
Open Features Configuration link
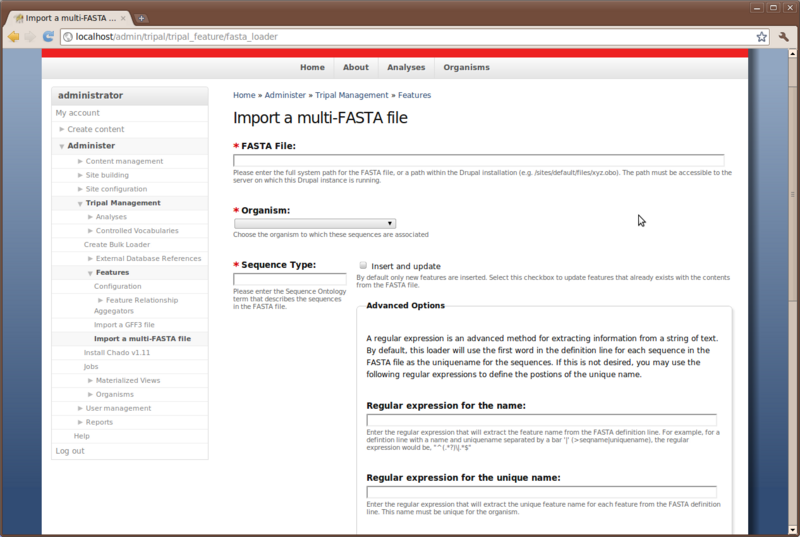(117, 287)
